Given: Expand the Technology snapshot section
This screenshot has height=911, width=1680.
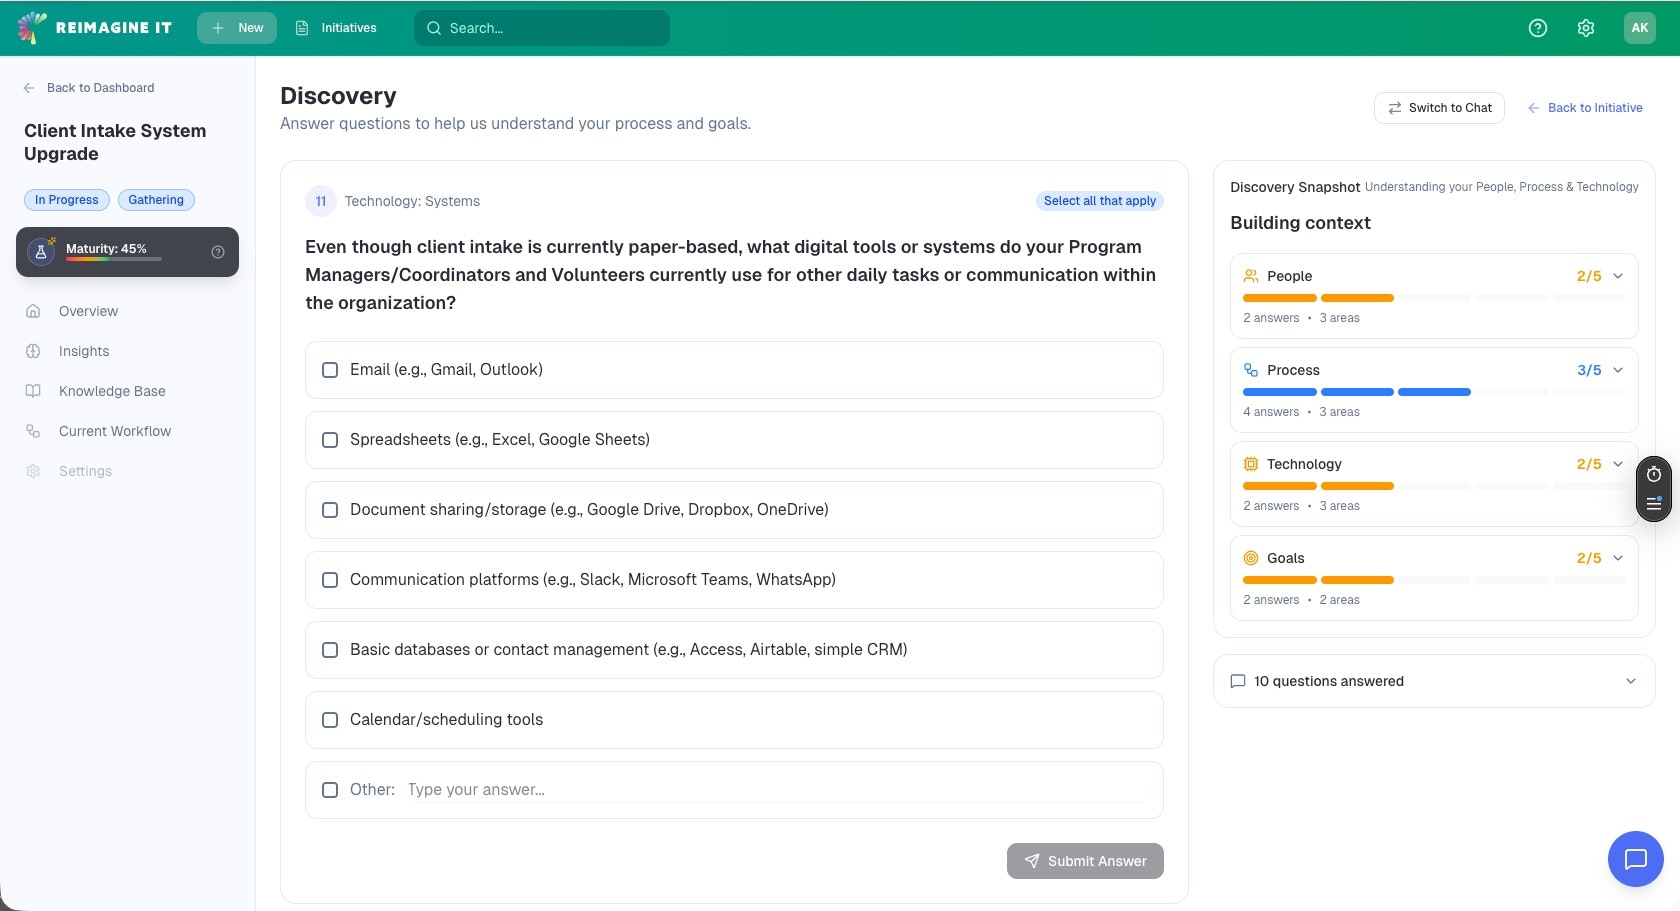Looking at the screenshot, I should [1619, 464].
